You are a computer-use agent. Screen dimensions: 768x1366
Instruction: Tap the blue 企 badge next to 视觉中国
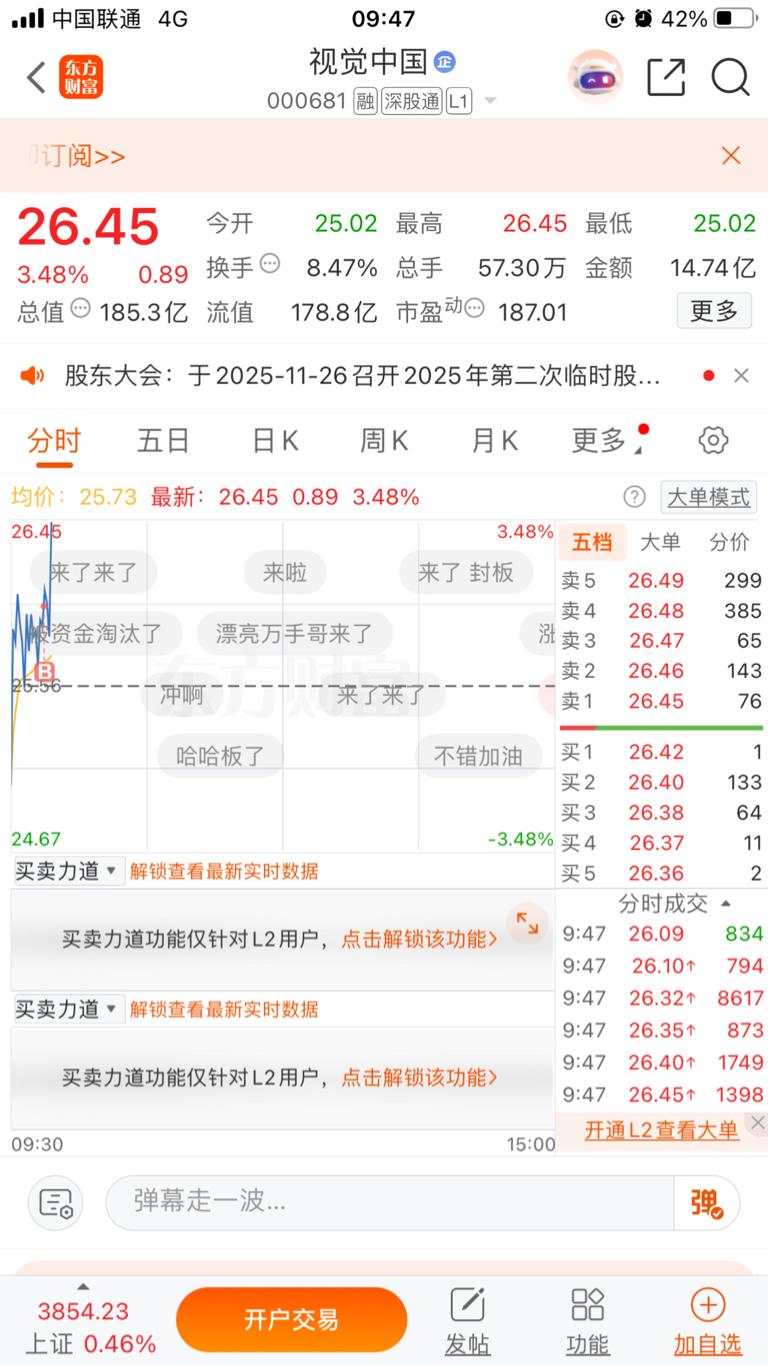coord(444,62)
